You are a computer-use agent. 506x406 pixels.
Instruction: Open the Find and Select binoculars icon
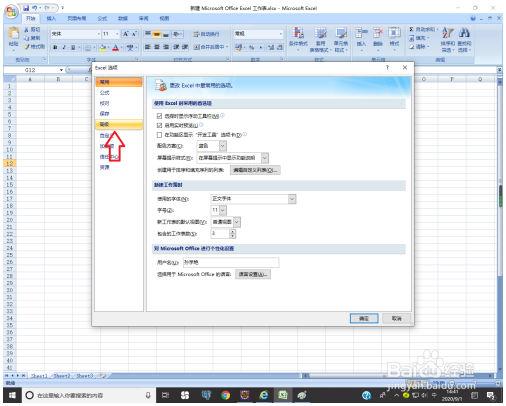pos(464,33)
